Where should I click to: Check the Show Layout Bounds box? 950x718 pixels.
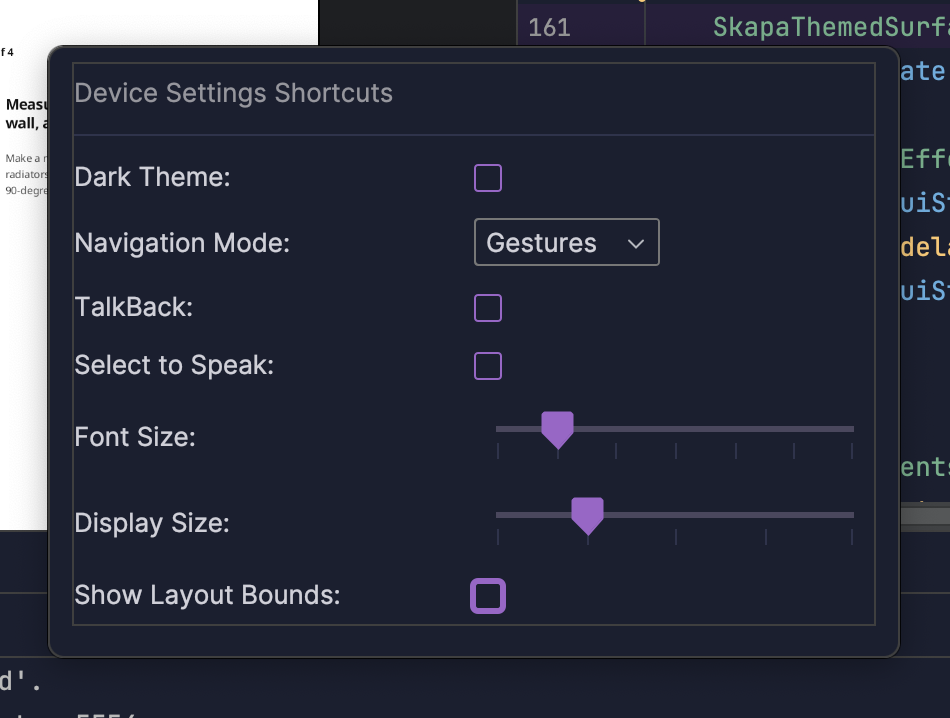click(x=488, y=596)
